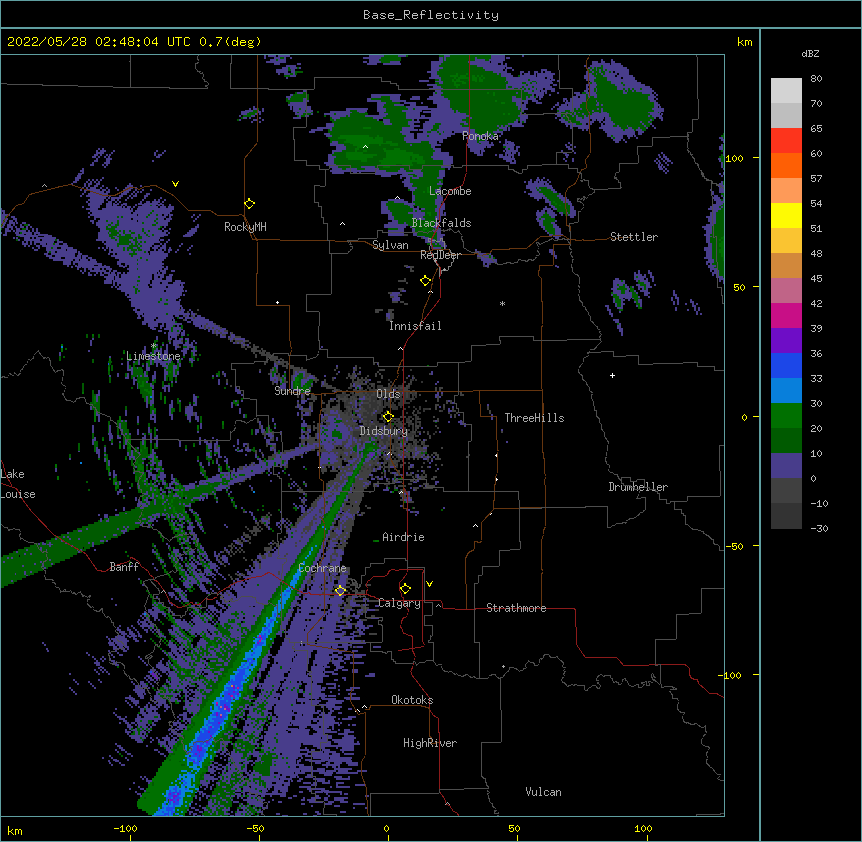Click the yellow radar site marker above Didsbury
This screenshot has width=862, height=842.
pos(388,416)
